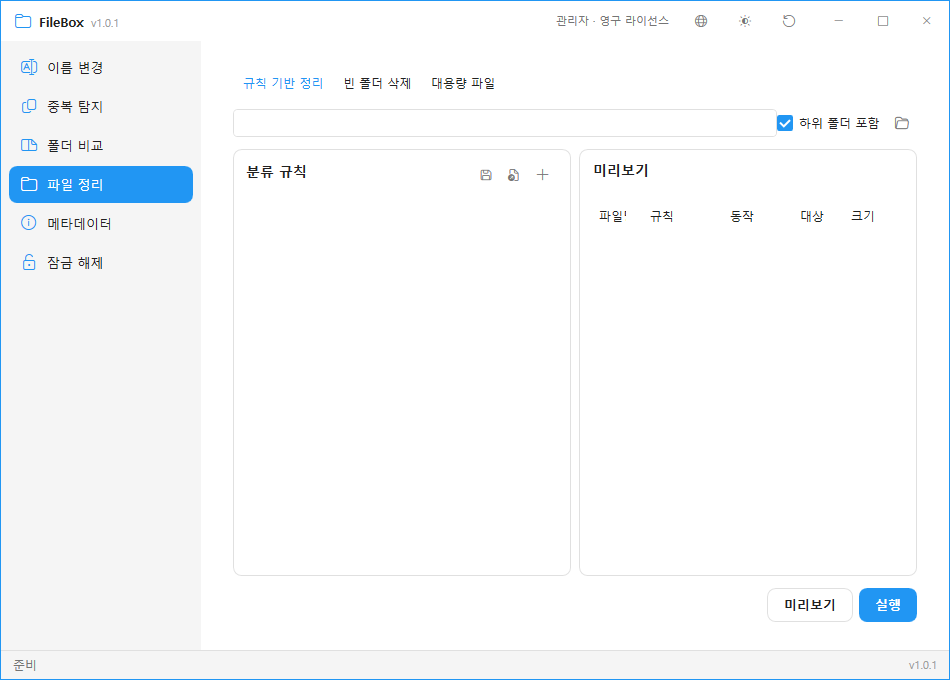
Task: Load saved rules file icon
Action: tap(514, 175)
